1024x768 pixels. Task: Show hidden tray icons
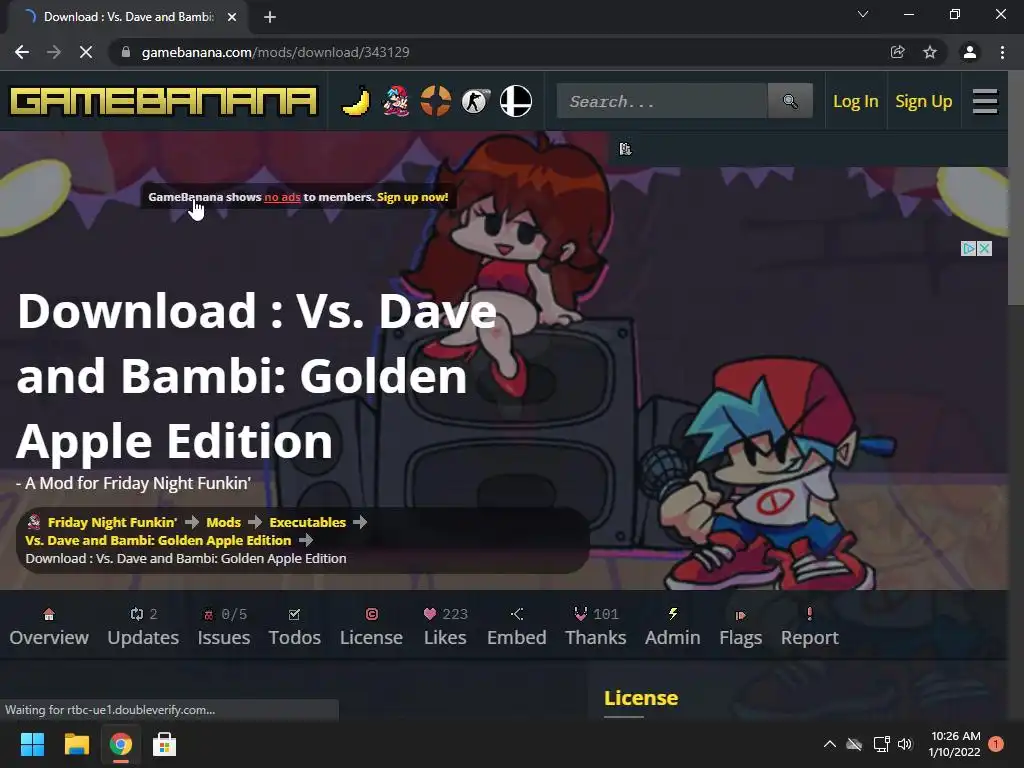pyautogui.click(x=829, y=744)
